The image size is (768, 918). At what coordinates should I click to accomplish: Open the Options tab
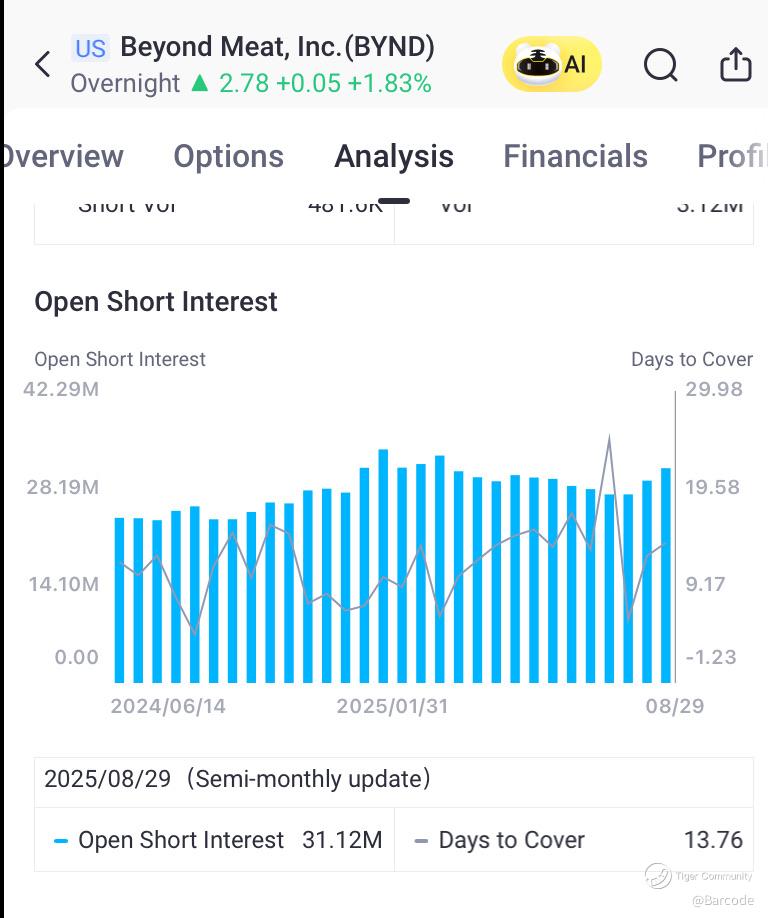pos(228,157)
